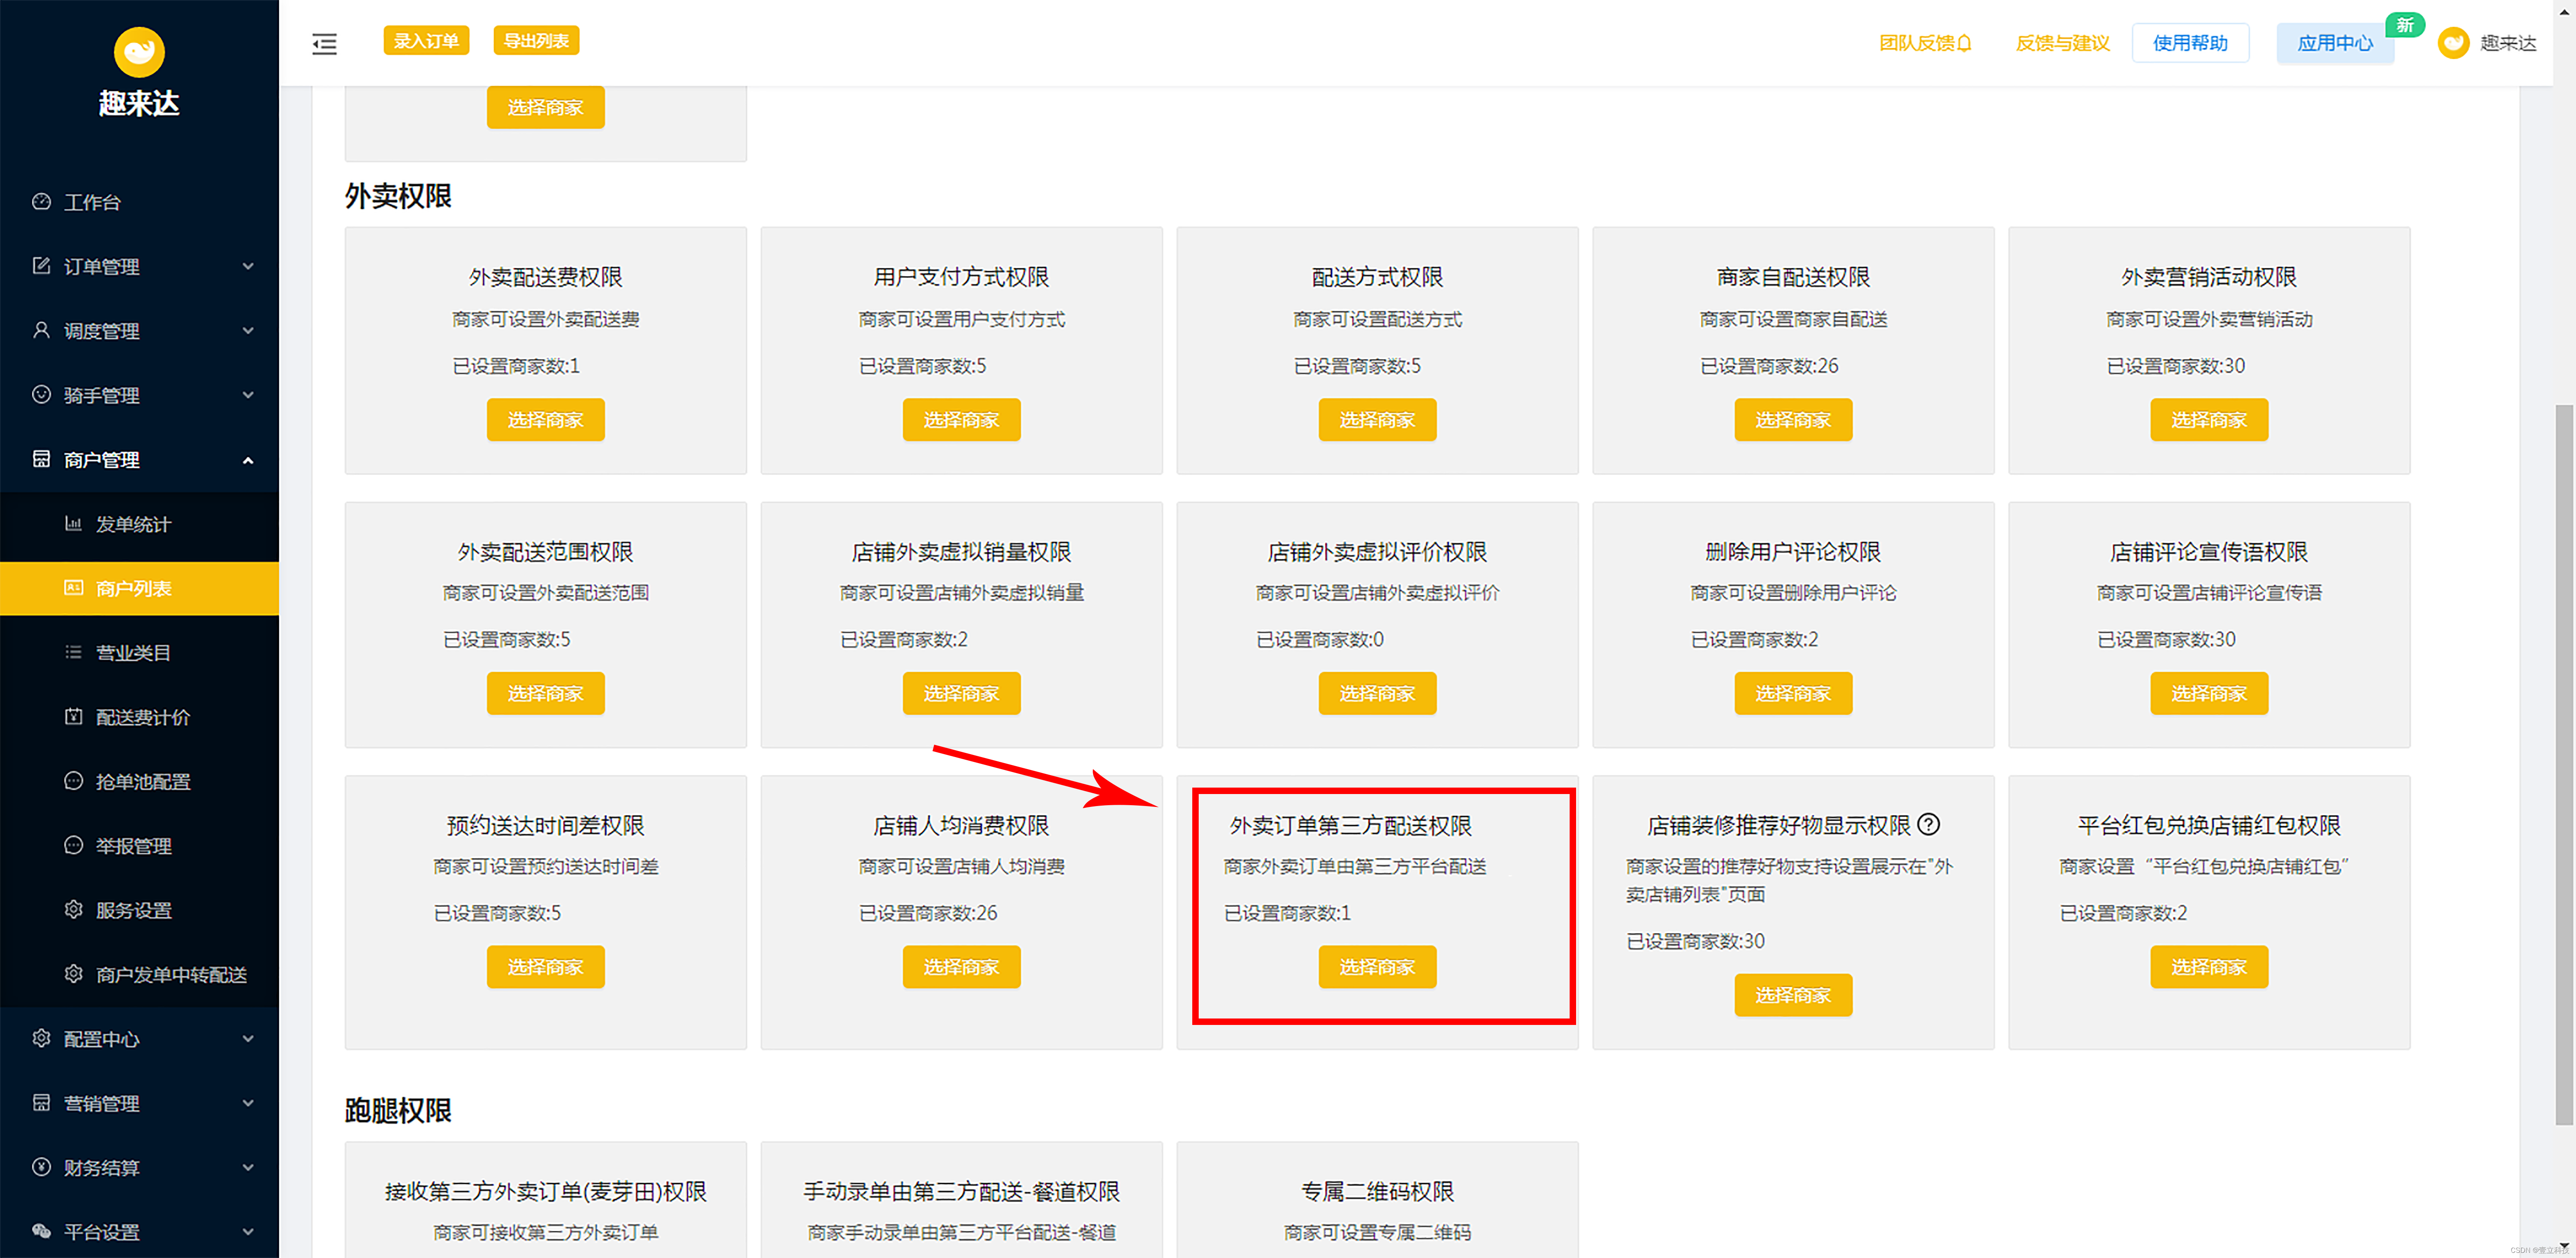Click the 服务设置 gear icon item

(73, 910)
